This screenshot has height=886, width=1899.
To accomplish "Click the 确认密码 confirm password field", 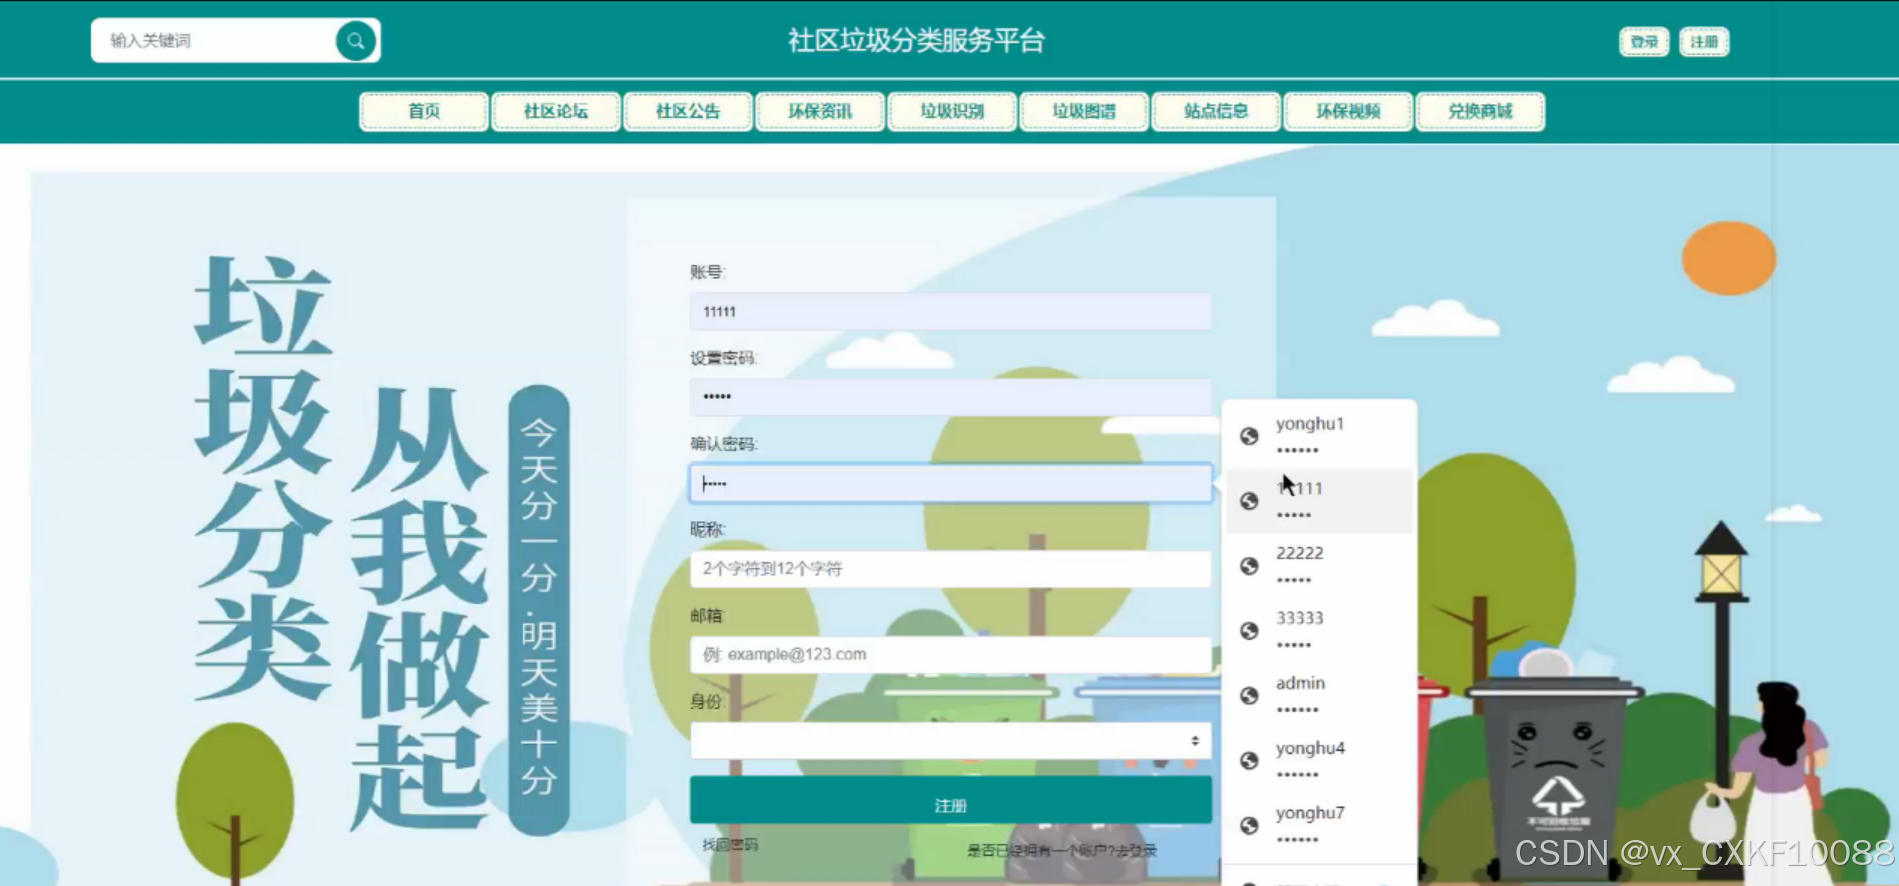I will coord(950,483).
